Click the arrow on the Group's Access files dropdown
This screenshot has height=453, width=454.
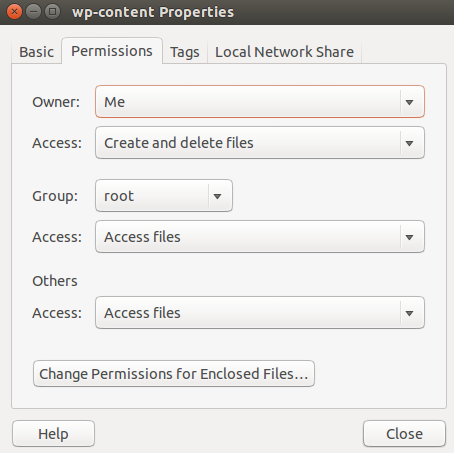tap(410, 237)
